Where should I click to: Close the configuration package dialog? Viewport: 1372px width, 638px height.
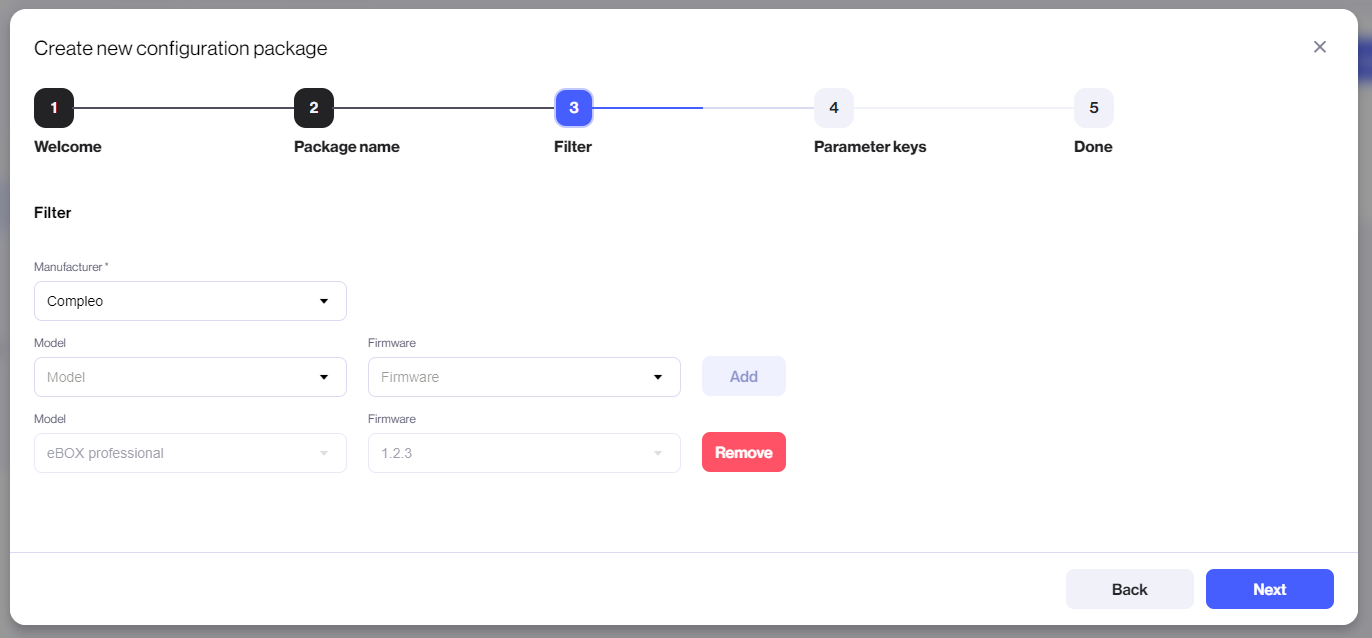pos(1320,47)
